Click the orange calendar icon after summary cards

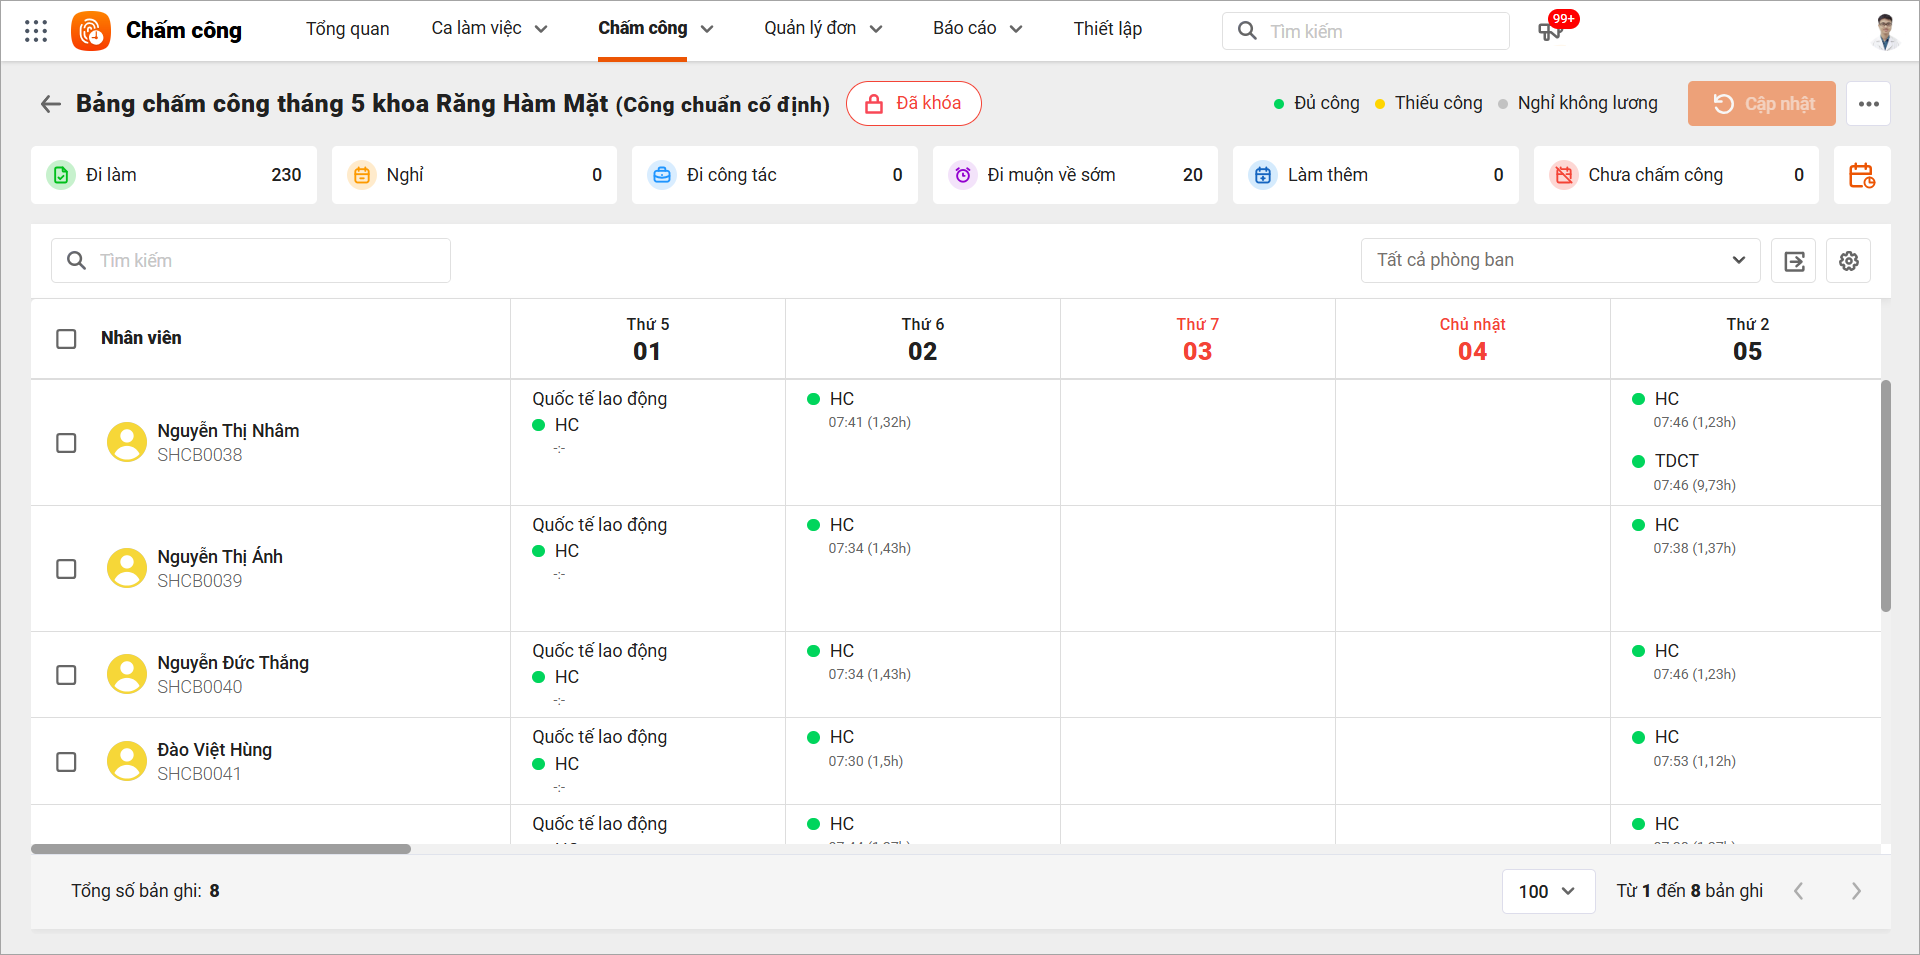(1861, 176)
